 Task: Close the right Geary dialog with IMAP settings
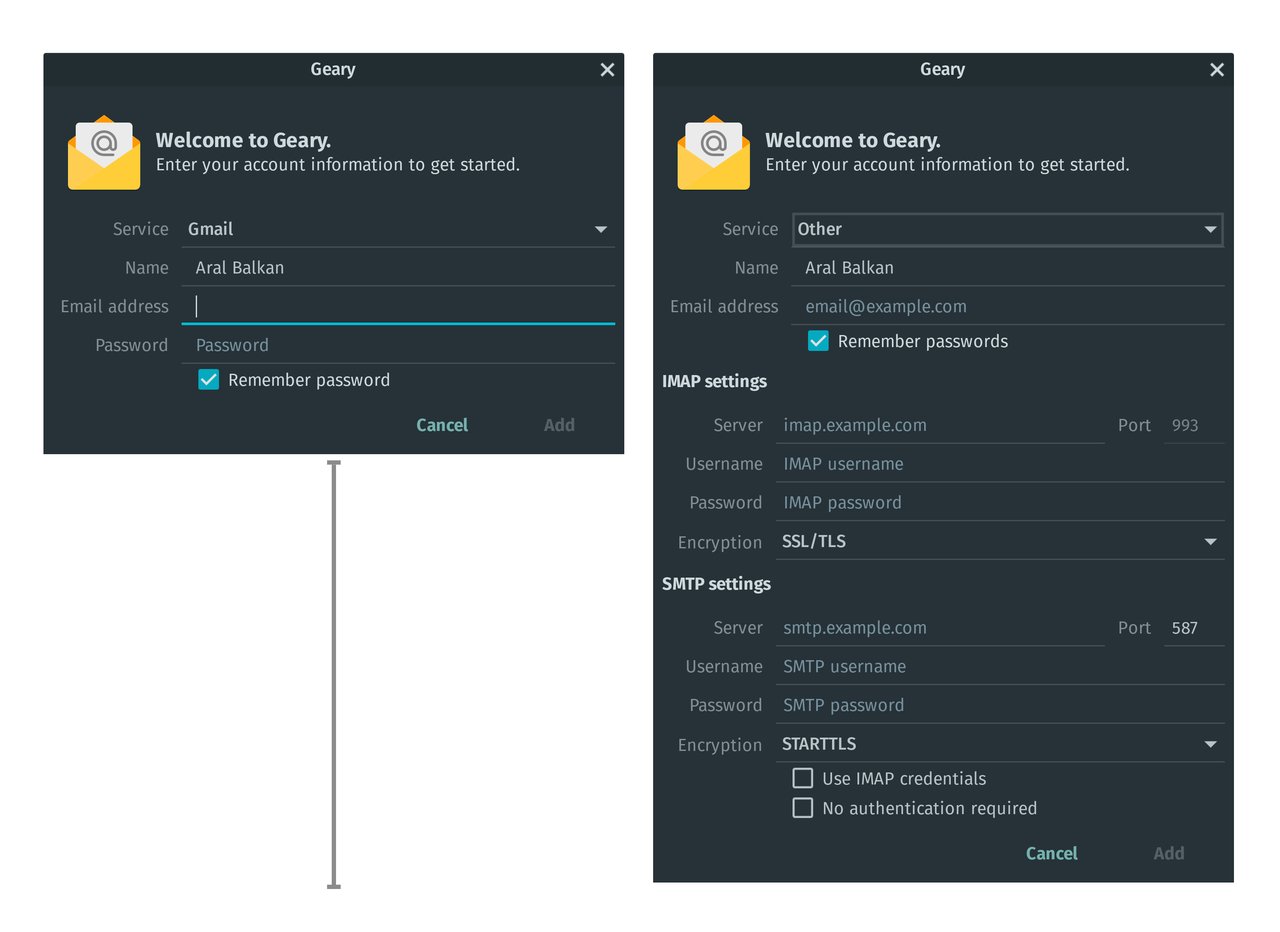click(x=1217, y=69)
